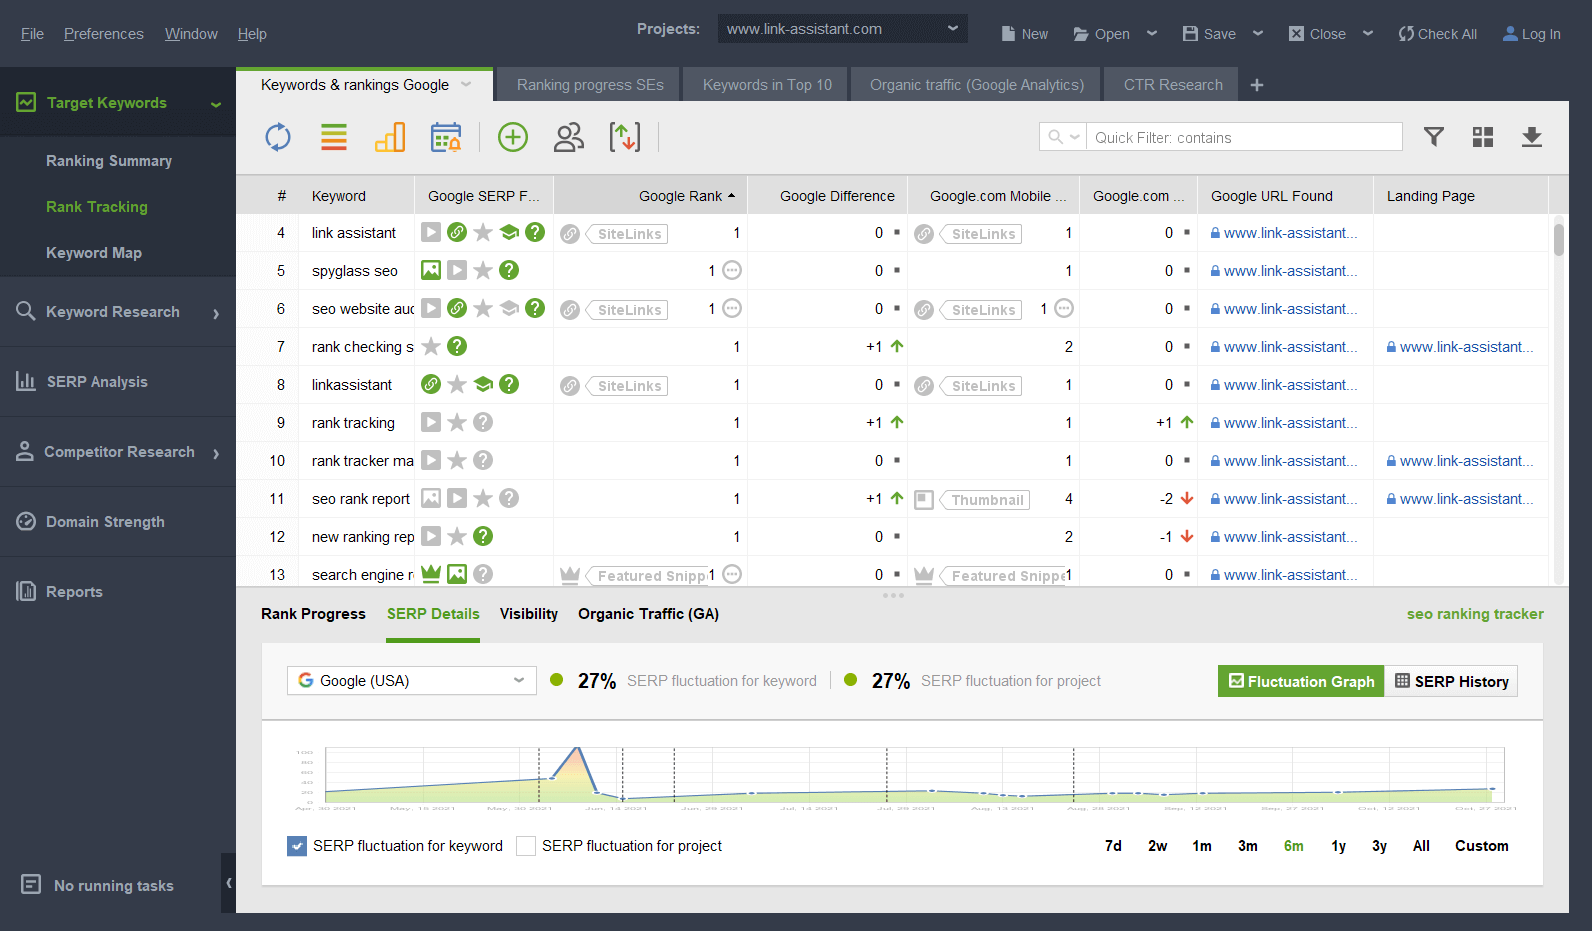The image size is (1592, 931).
Task: Select the 7d time range
Action: [1113, 846]
